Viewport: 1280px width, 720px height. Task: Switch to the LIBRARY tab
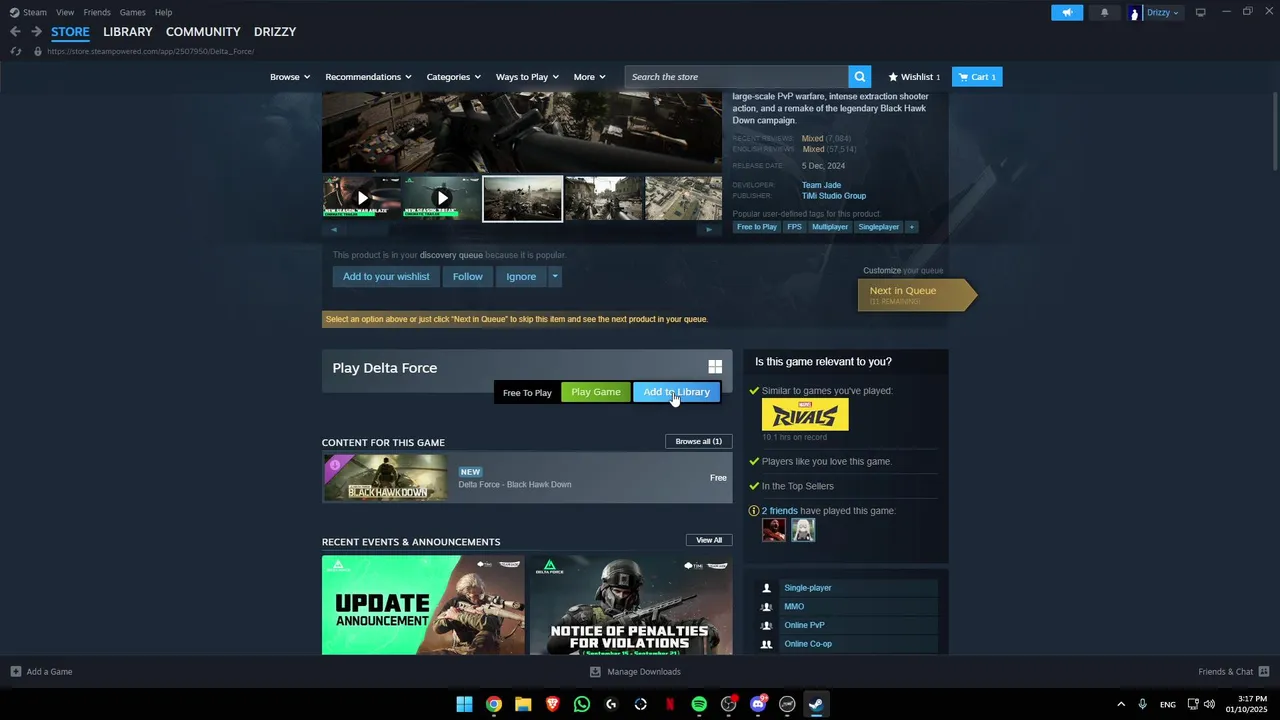coord(128,32)
